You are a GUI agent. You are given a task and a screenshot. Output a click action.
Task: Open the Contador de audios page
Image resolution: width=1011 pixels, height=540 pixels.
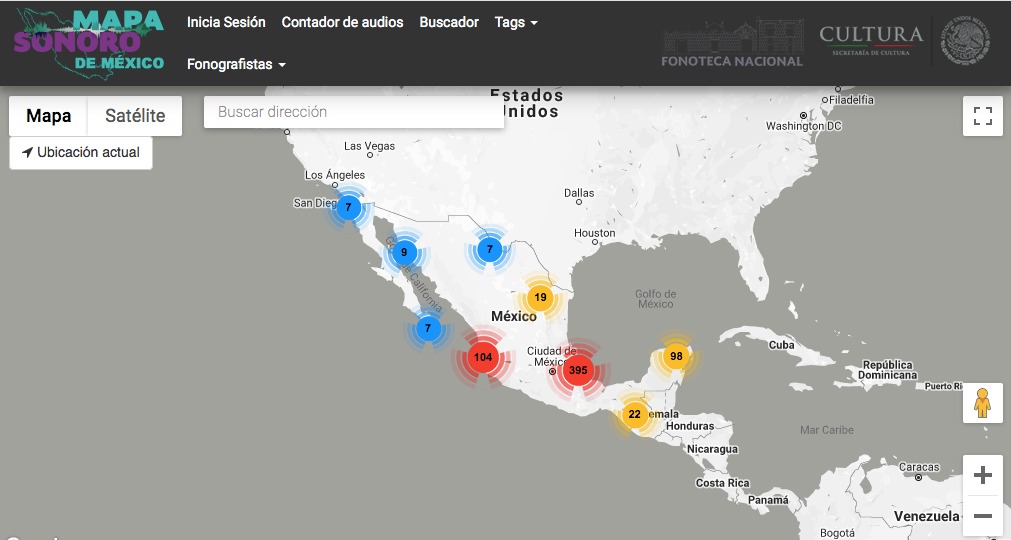pos(342,22)
